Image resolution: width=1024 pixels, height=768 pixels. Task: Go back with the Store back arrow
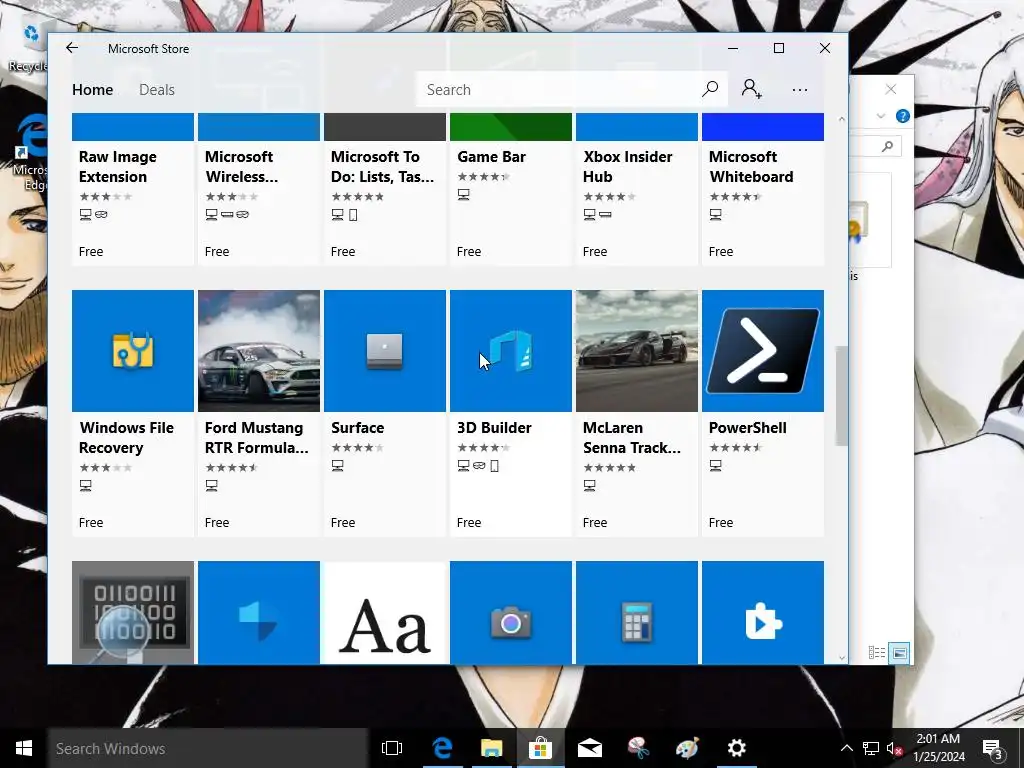72,48
